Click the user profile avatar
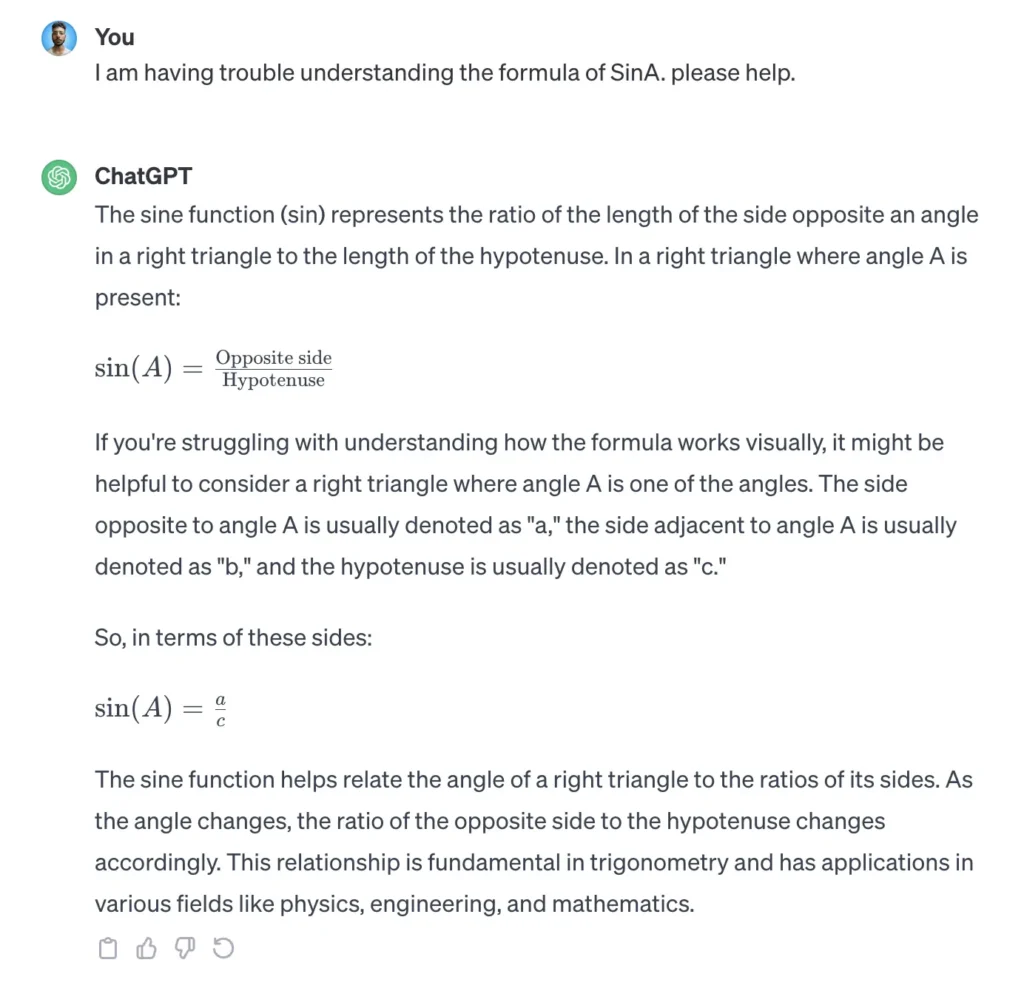Image resolution: width=1024 pixels, height=988 pixels. pyautogui.click(x=59, y=38)
